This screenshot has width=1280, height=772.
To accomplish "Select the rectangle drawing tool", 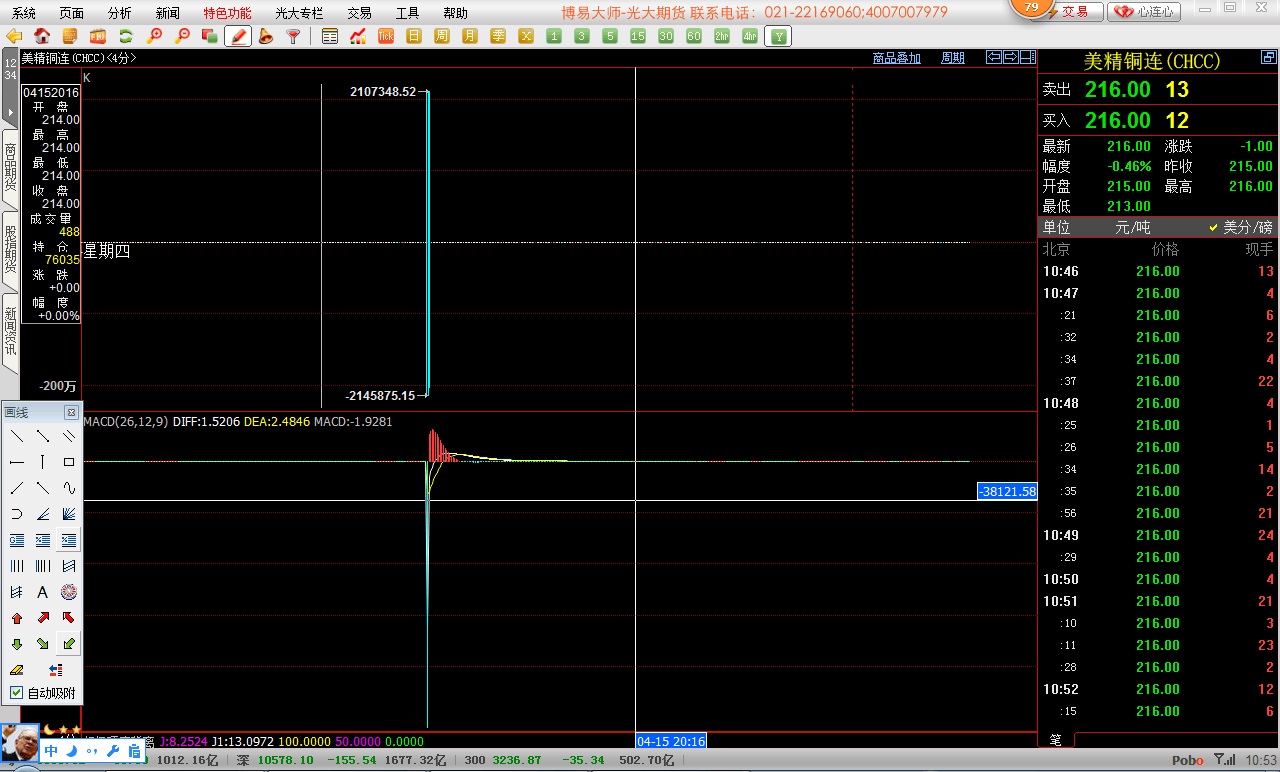I will (69, 462).
